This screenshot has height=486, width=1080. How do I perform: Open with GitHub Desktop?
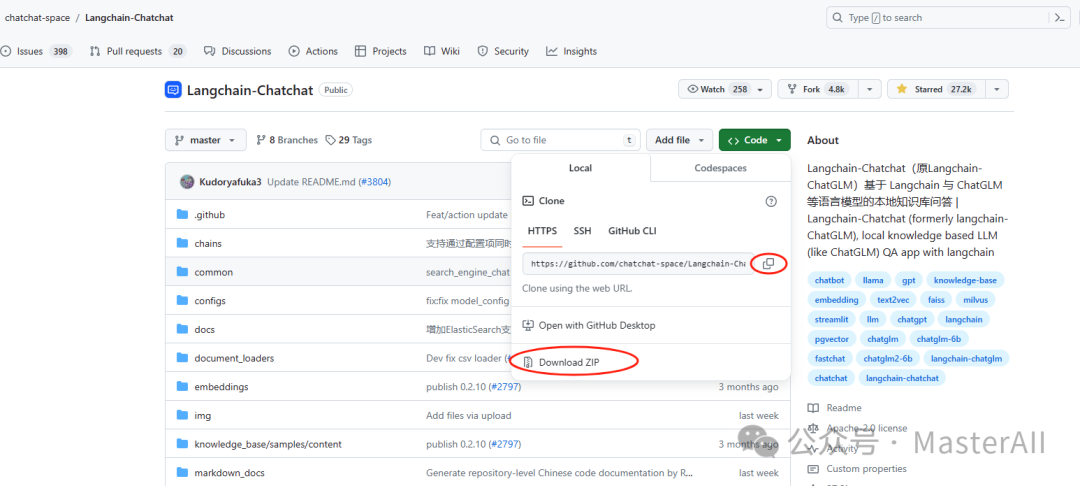coord(589,325)
